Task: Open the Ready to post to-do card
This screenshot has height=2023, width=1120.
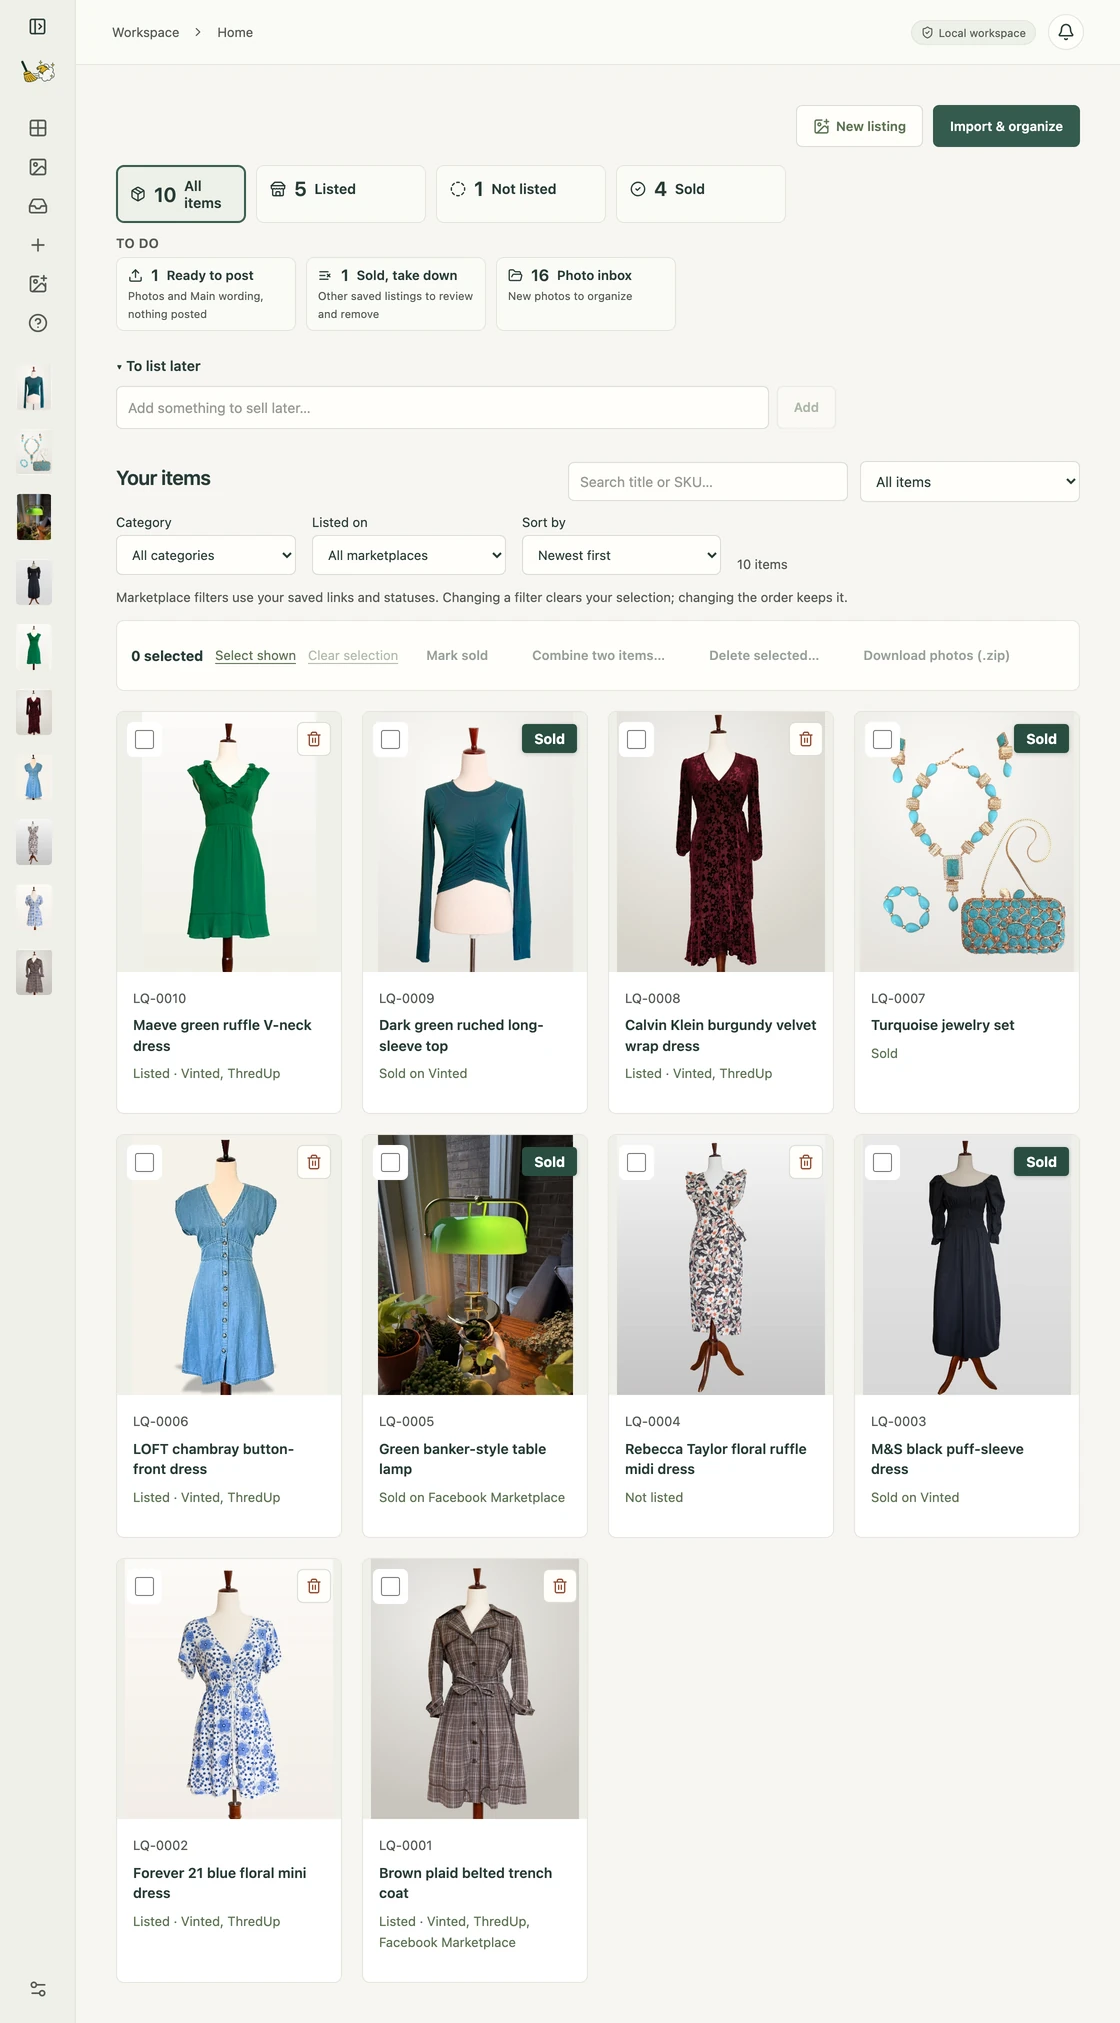Action: coord(206,294)
